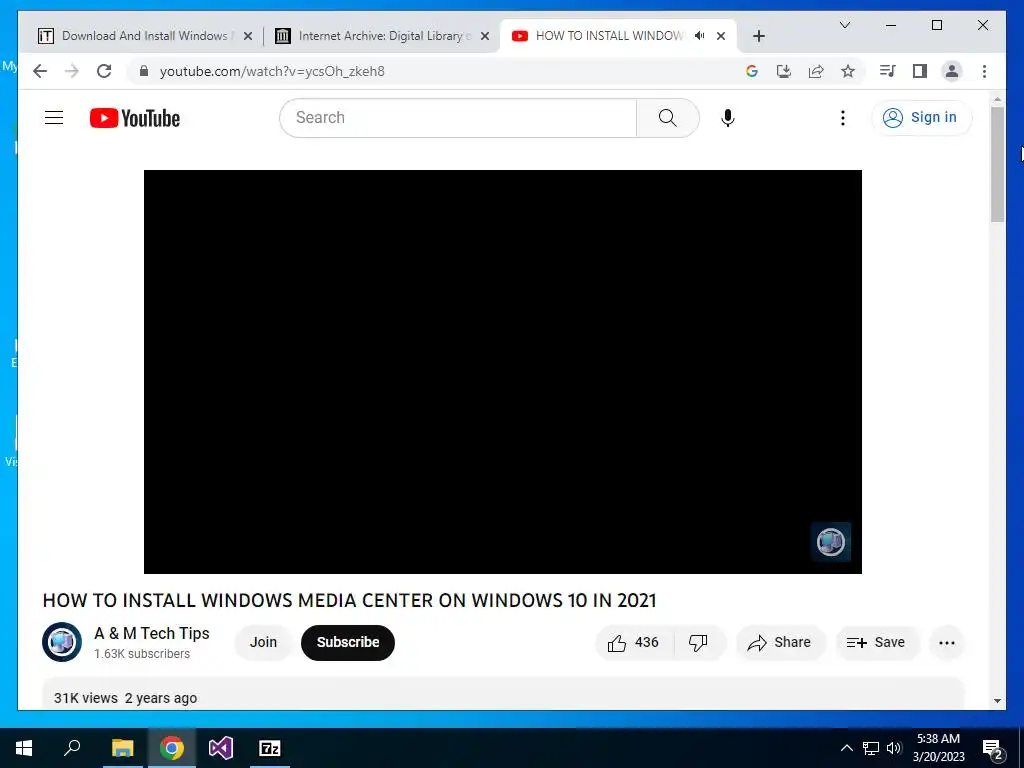The height and width of the screenshot is (768, 1024).
Task: Click the install app icon in address bar
Action: click(x=784, y=71)
